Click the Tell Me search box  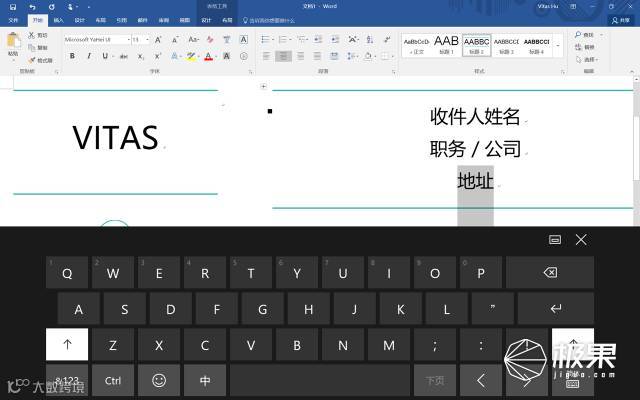(269, 20)
